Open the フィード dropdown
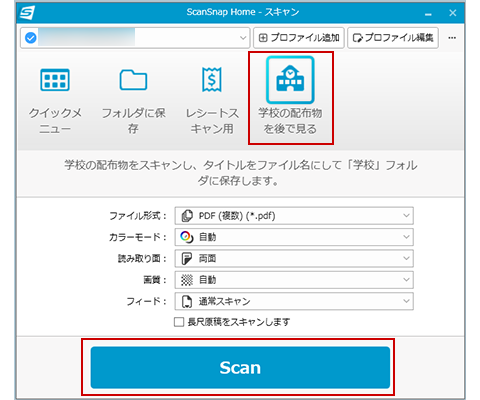Viewport: 480px width, 400px height. point(294,301)
